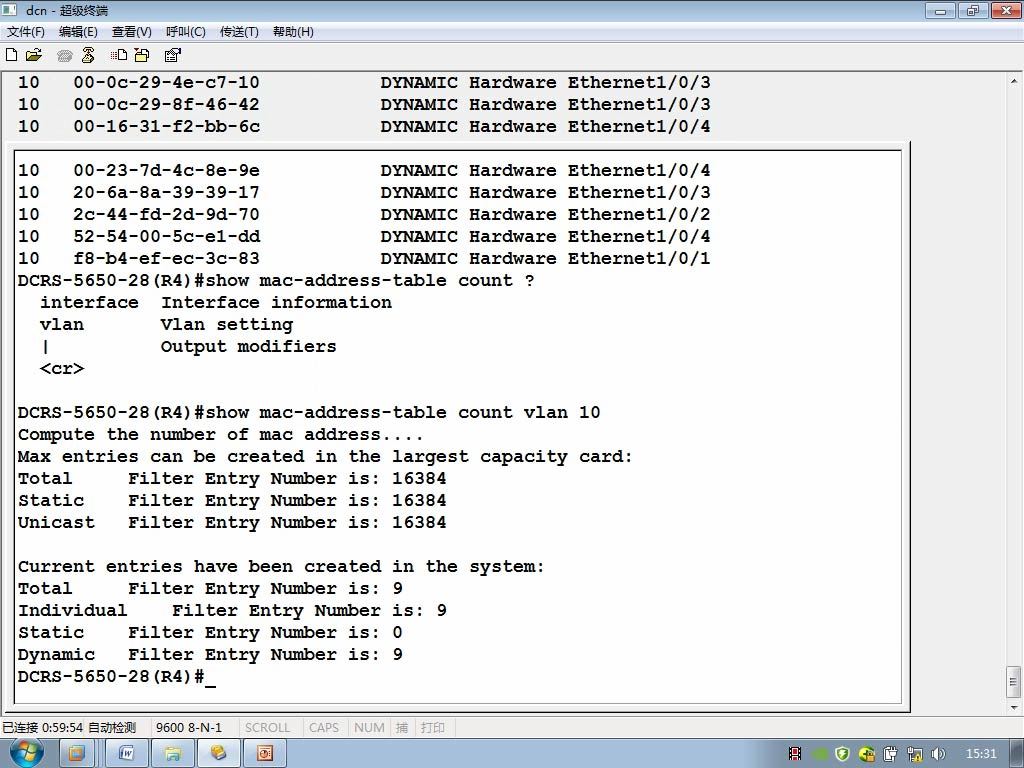Open the 文件(F) menu

[x=25, y=31]
